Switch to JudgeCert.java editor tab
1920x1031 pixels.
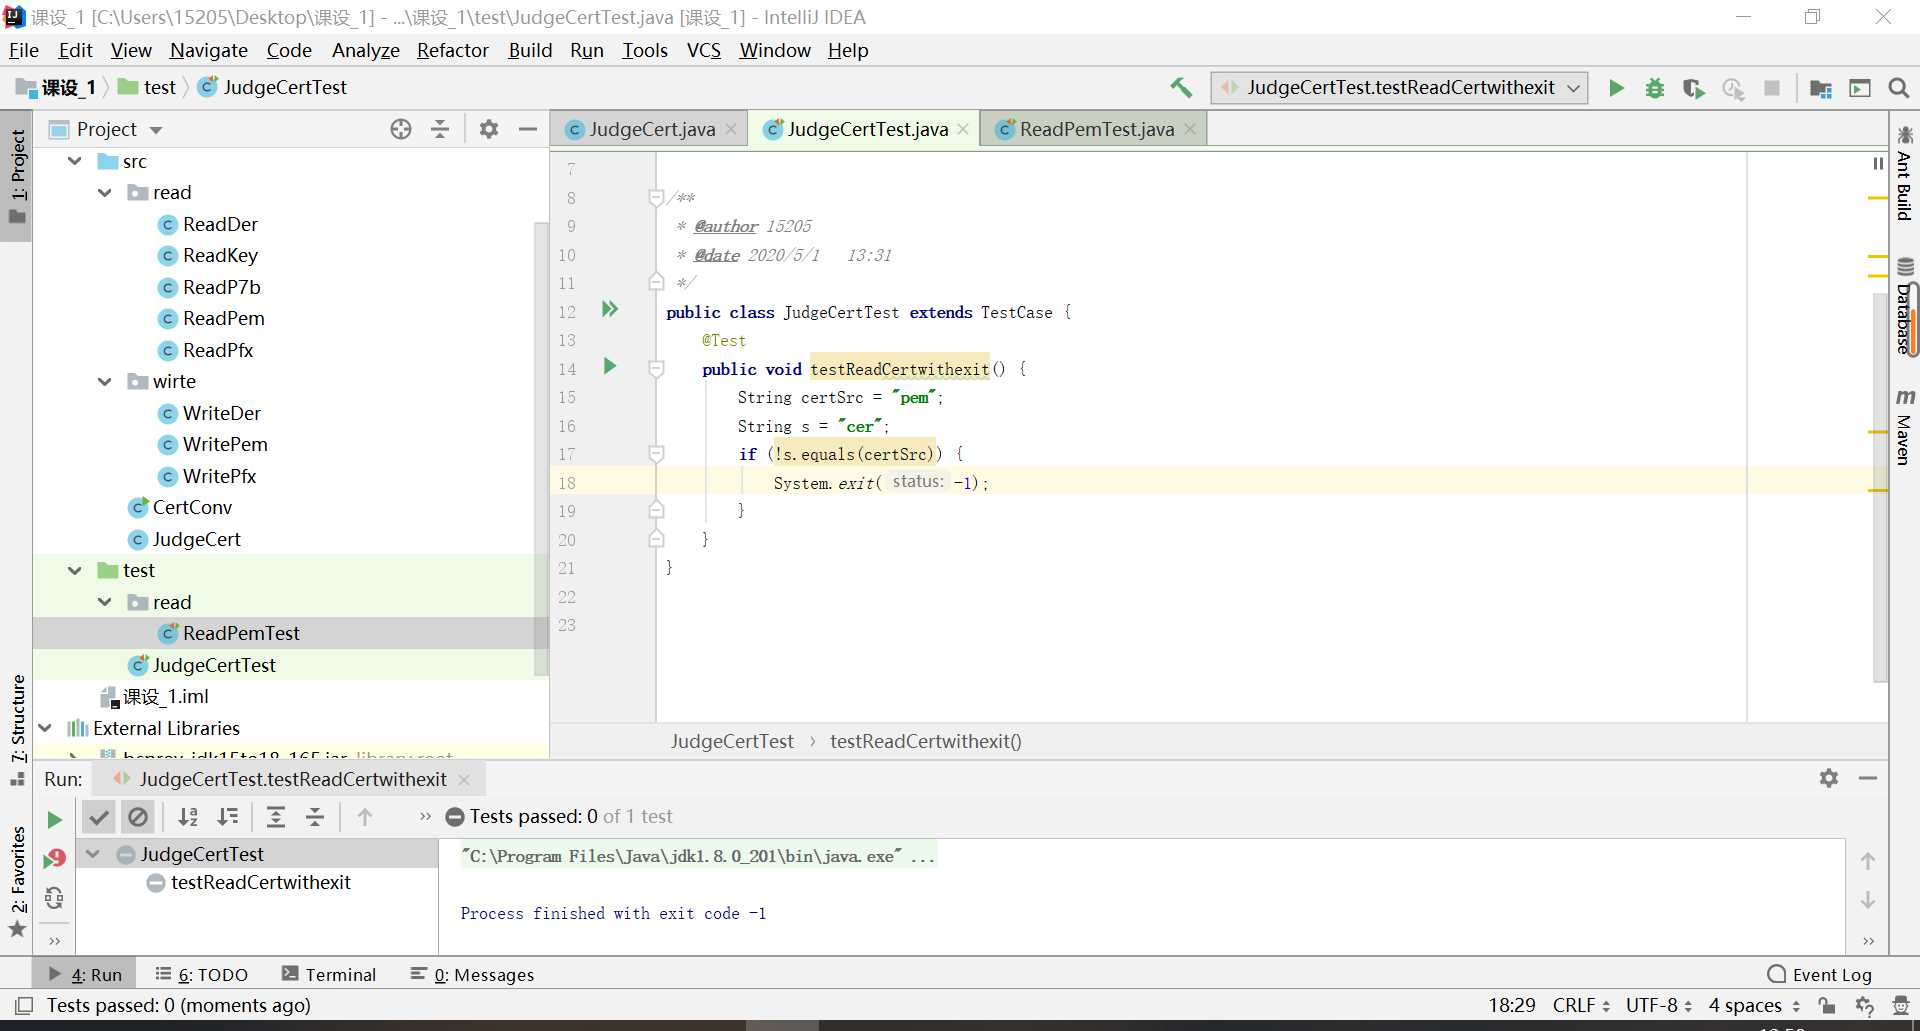[x=651, y=129]
